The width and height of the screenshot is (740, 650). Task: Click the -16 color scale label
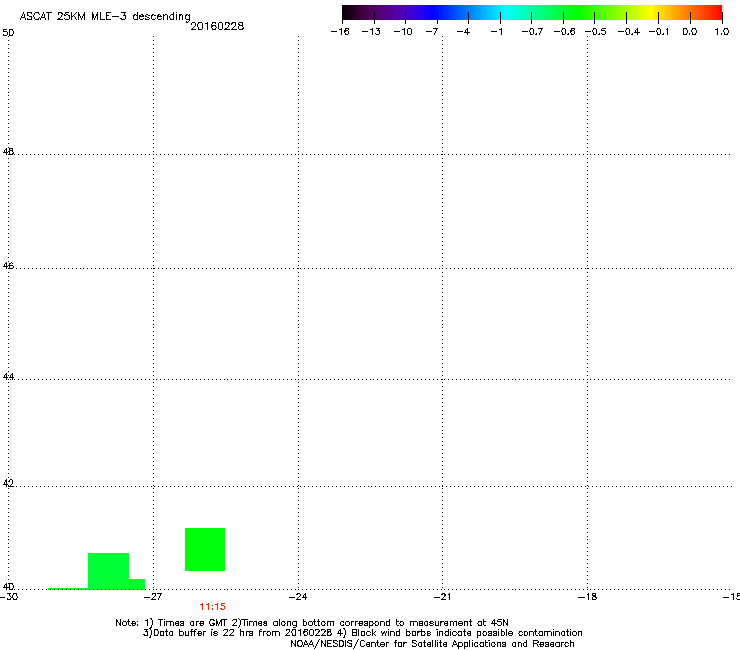point(340,32)
